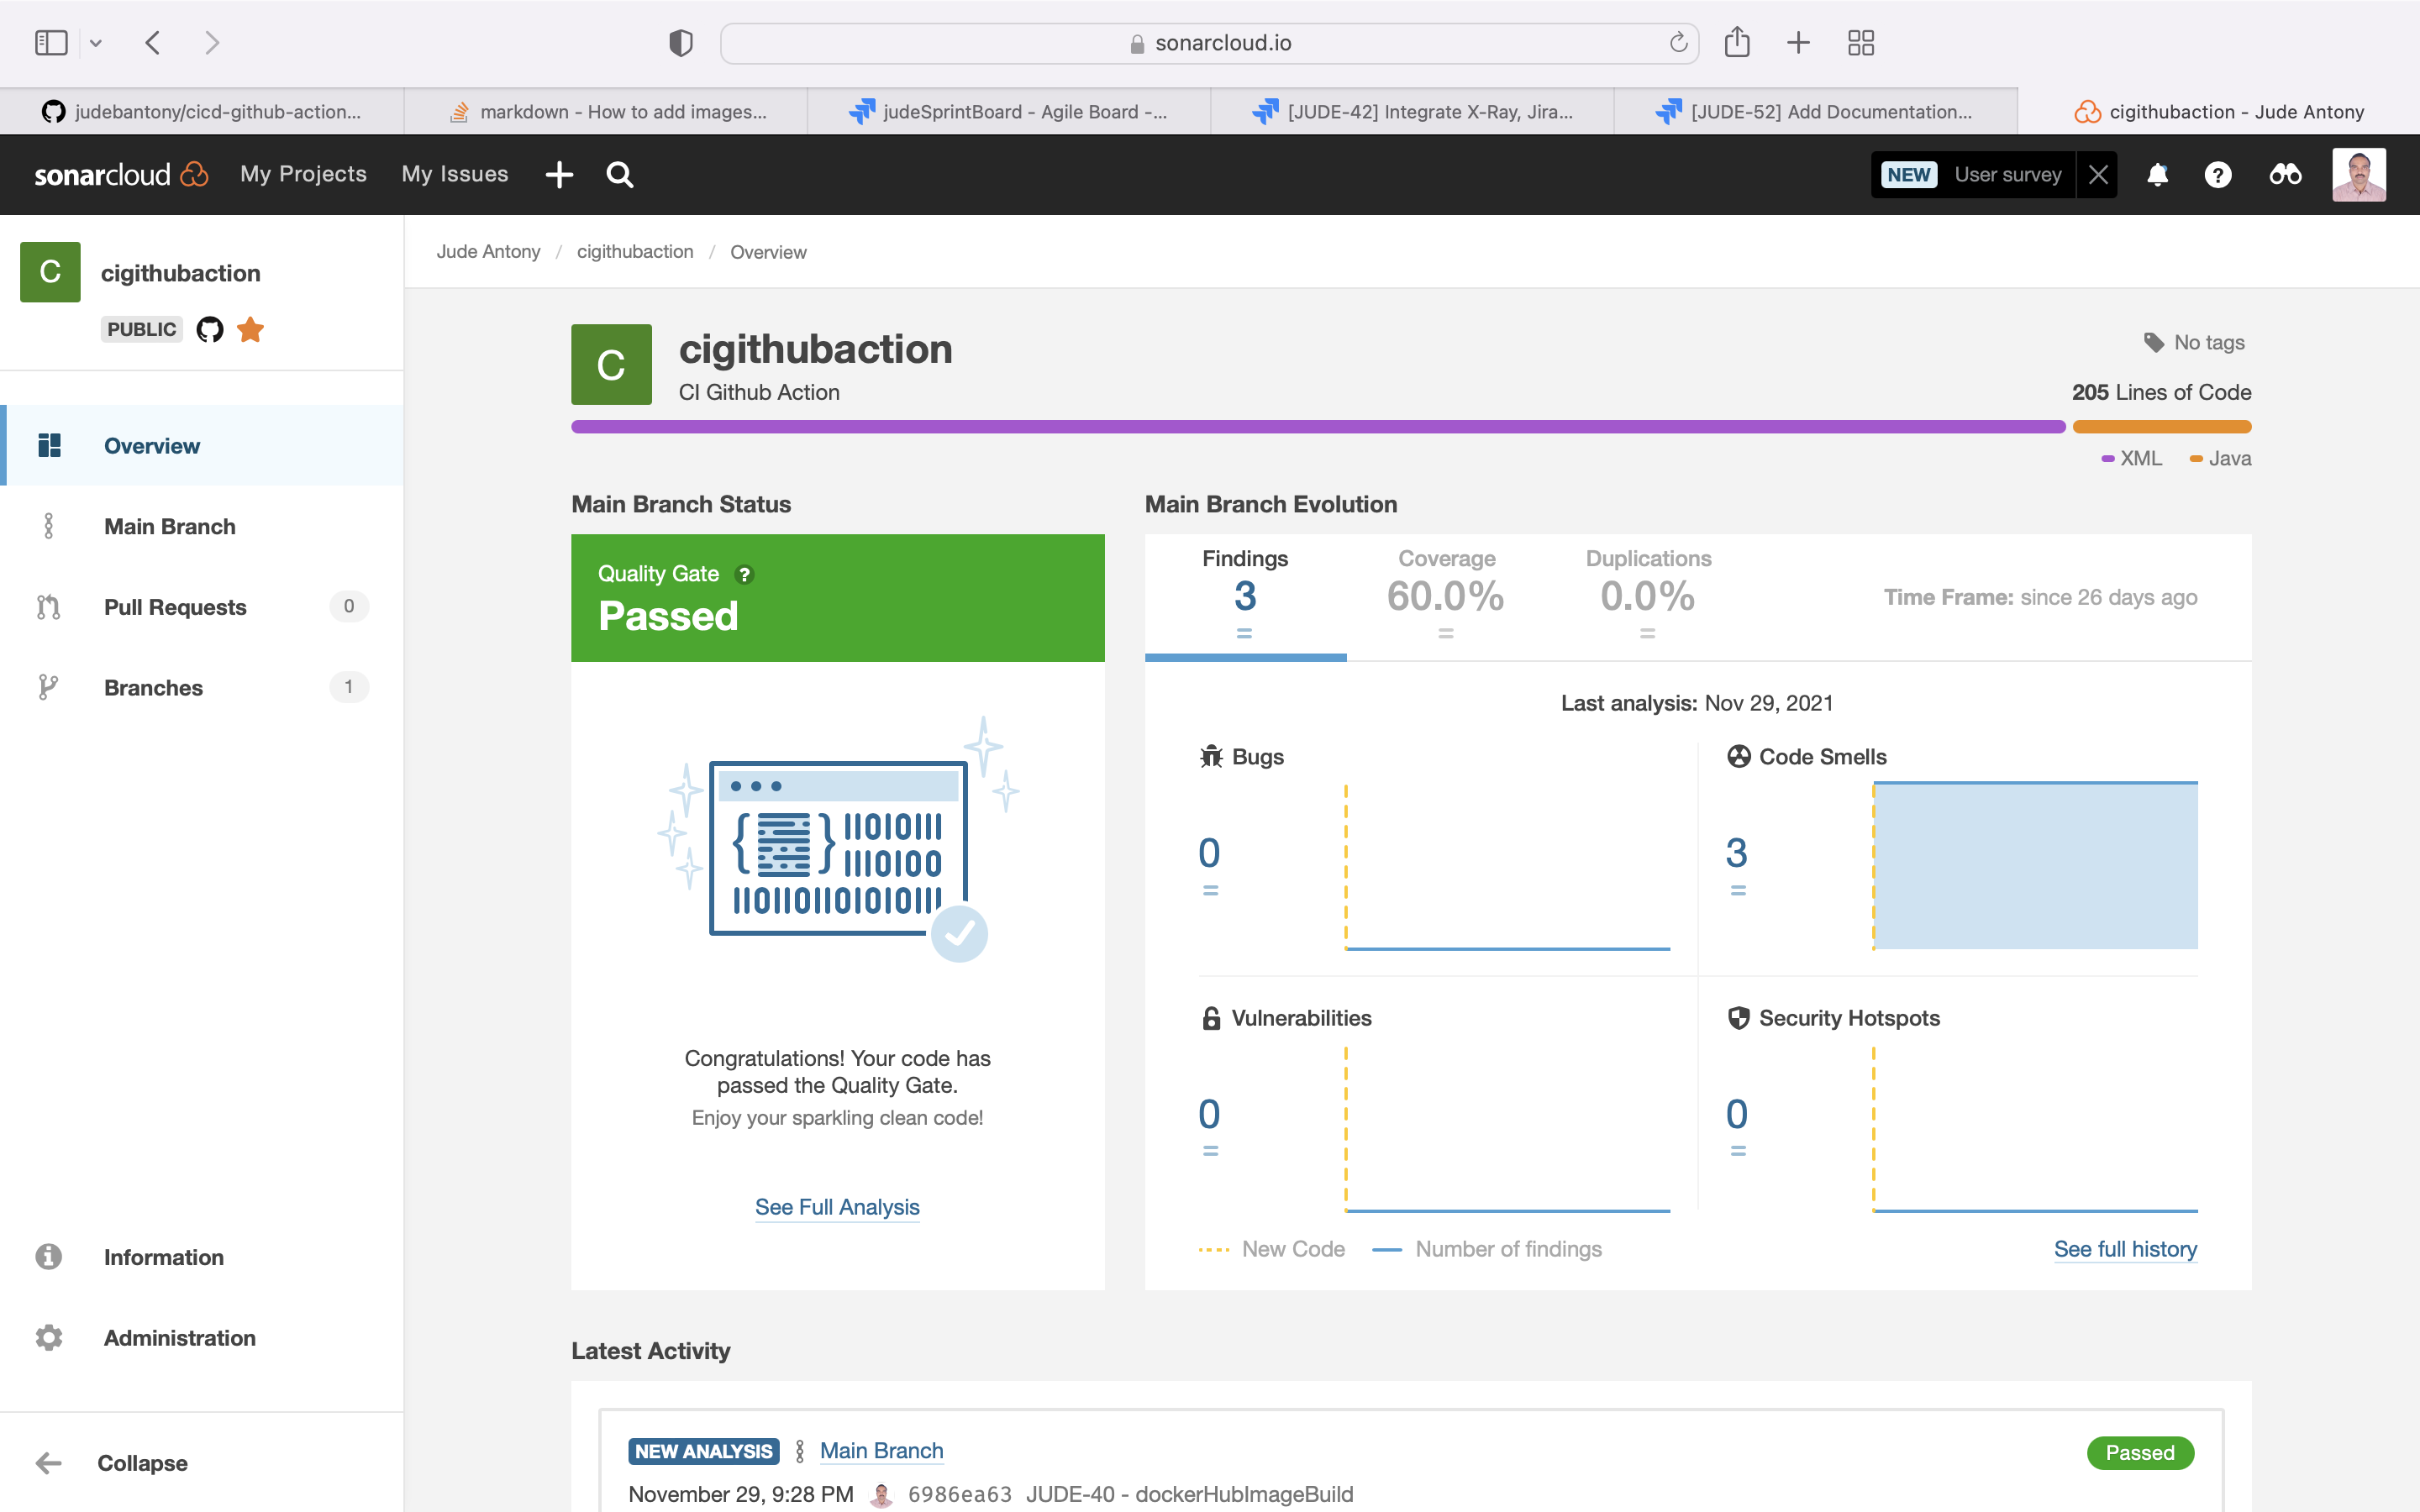Click the GitHub icon under cigithubaction
2420x1512 pixels.
(210, 329)
